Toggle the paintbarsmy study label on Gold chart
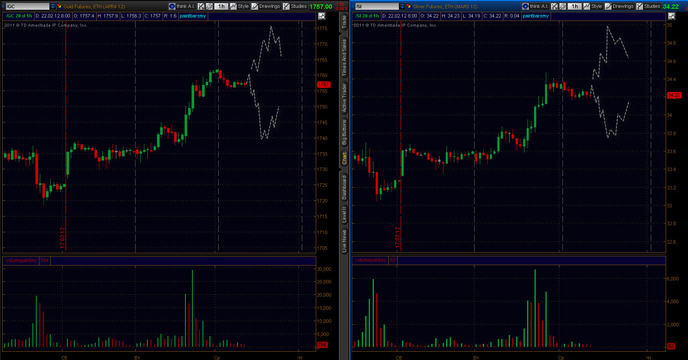 pos(193,16)
